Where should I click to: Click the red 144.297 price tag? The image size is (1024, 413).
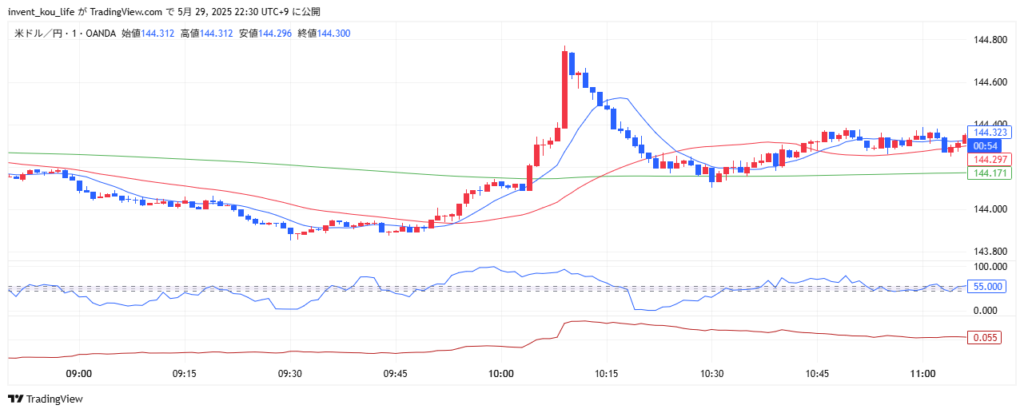tap(989, 159)
